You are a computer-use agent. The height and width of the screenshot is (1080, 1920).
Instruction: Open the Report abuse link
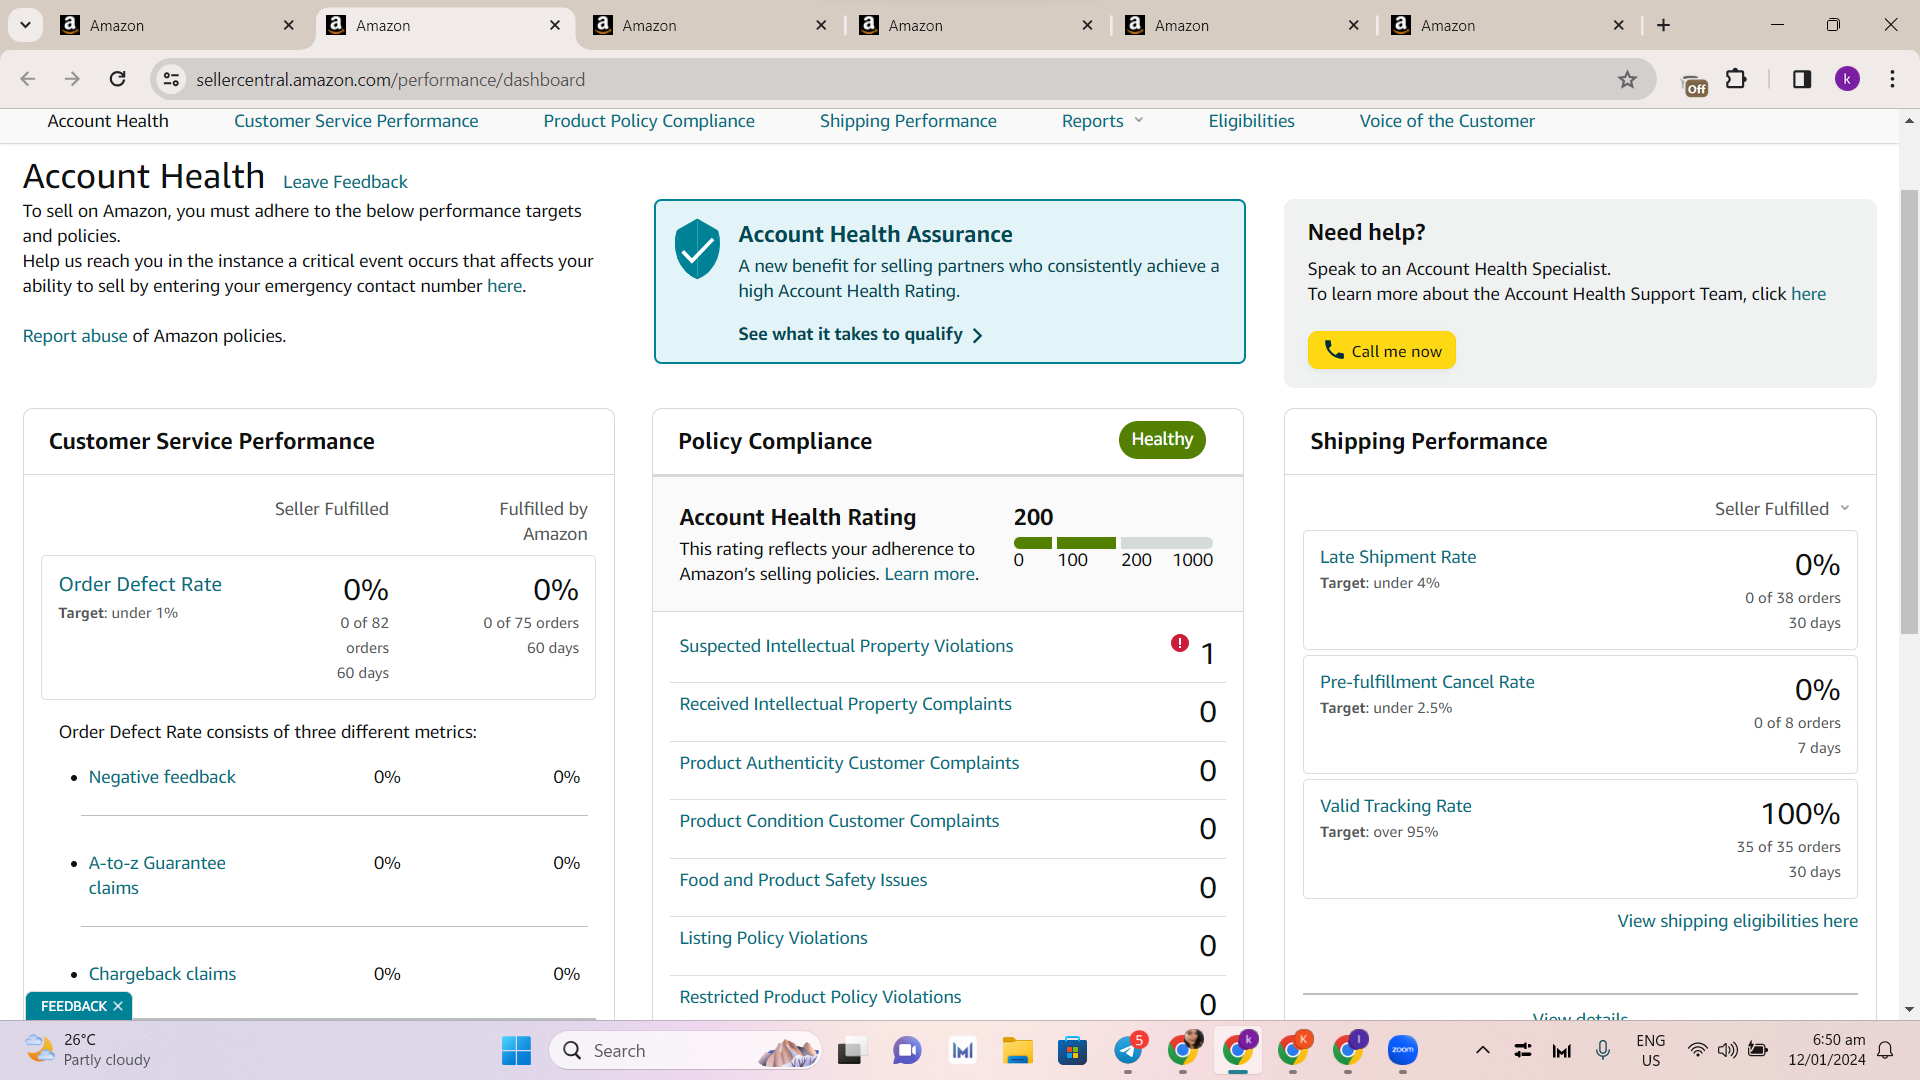(x=75, y=336)
